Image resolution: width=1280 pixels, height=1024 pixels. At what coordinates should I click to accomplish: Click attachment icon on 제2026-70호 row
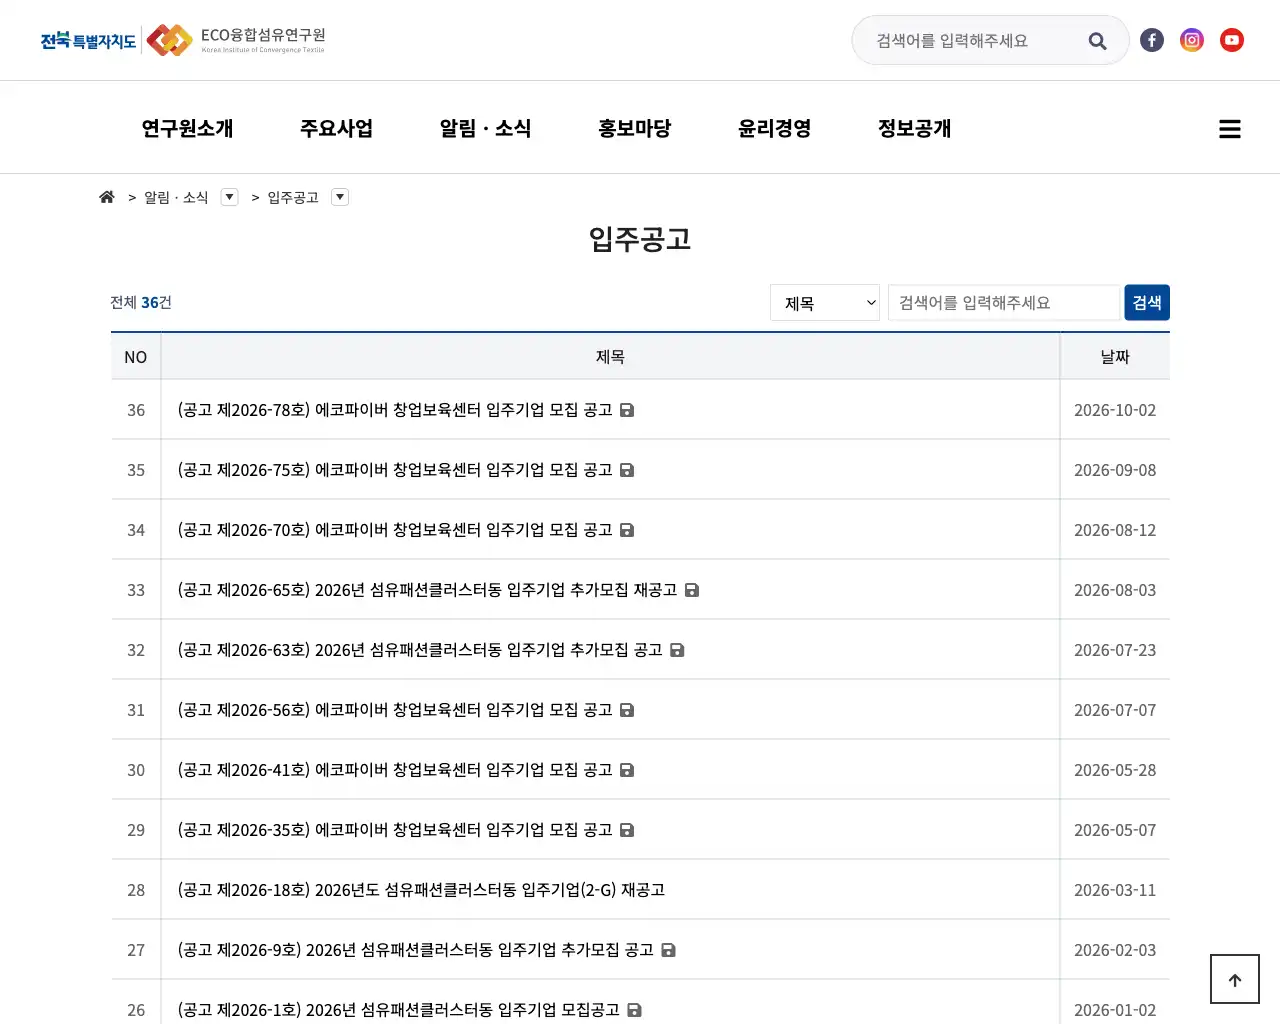click(x=627, y=530)
